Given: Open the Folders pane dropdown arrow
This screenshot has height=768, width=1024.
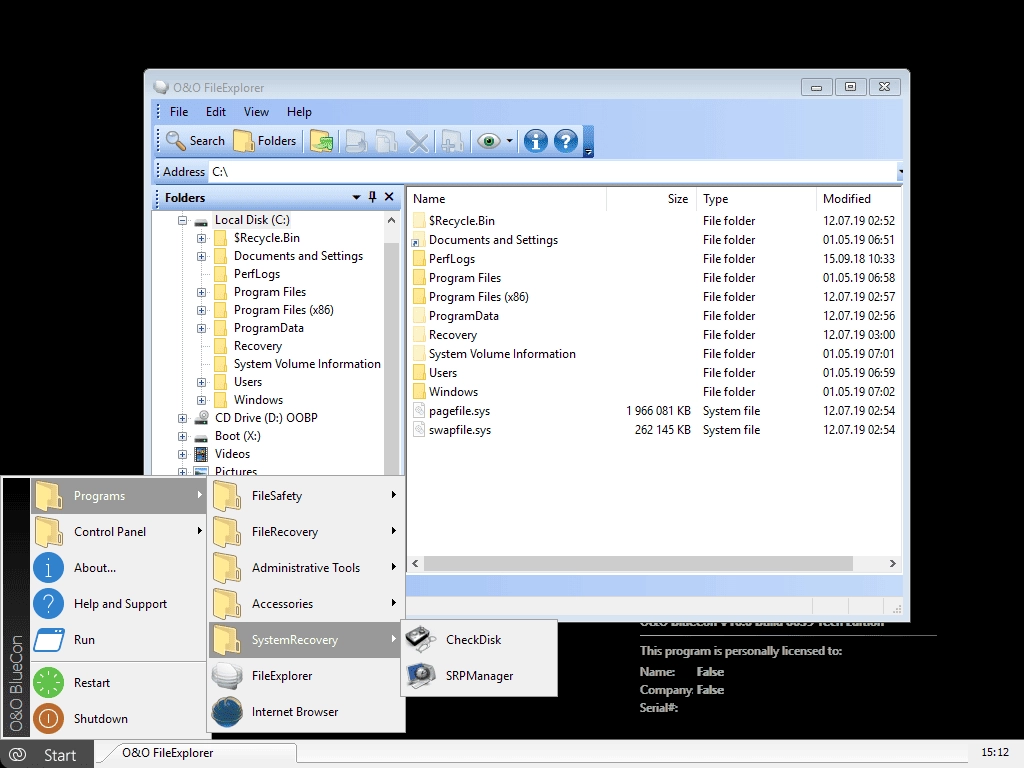Looking at the screenshot, I should coord(356,197).
